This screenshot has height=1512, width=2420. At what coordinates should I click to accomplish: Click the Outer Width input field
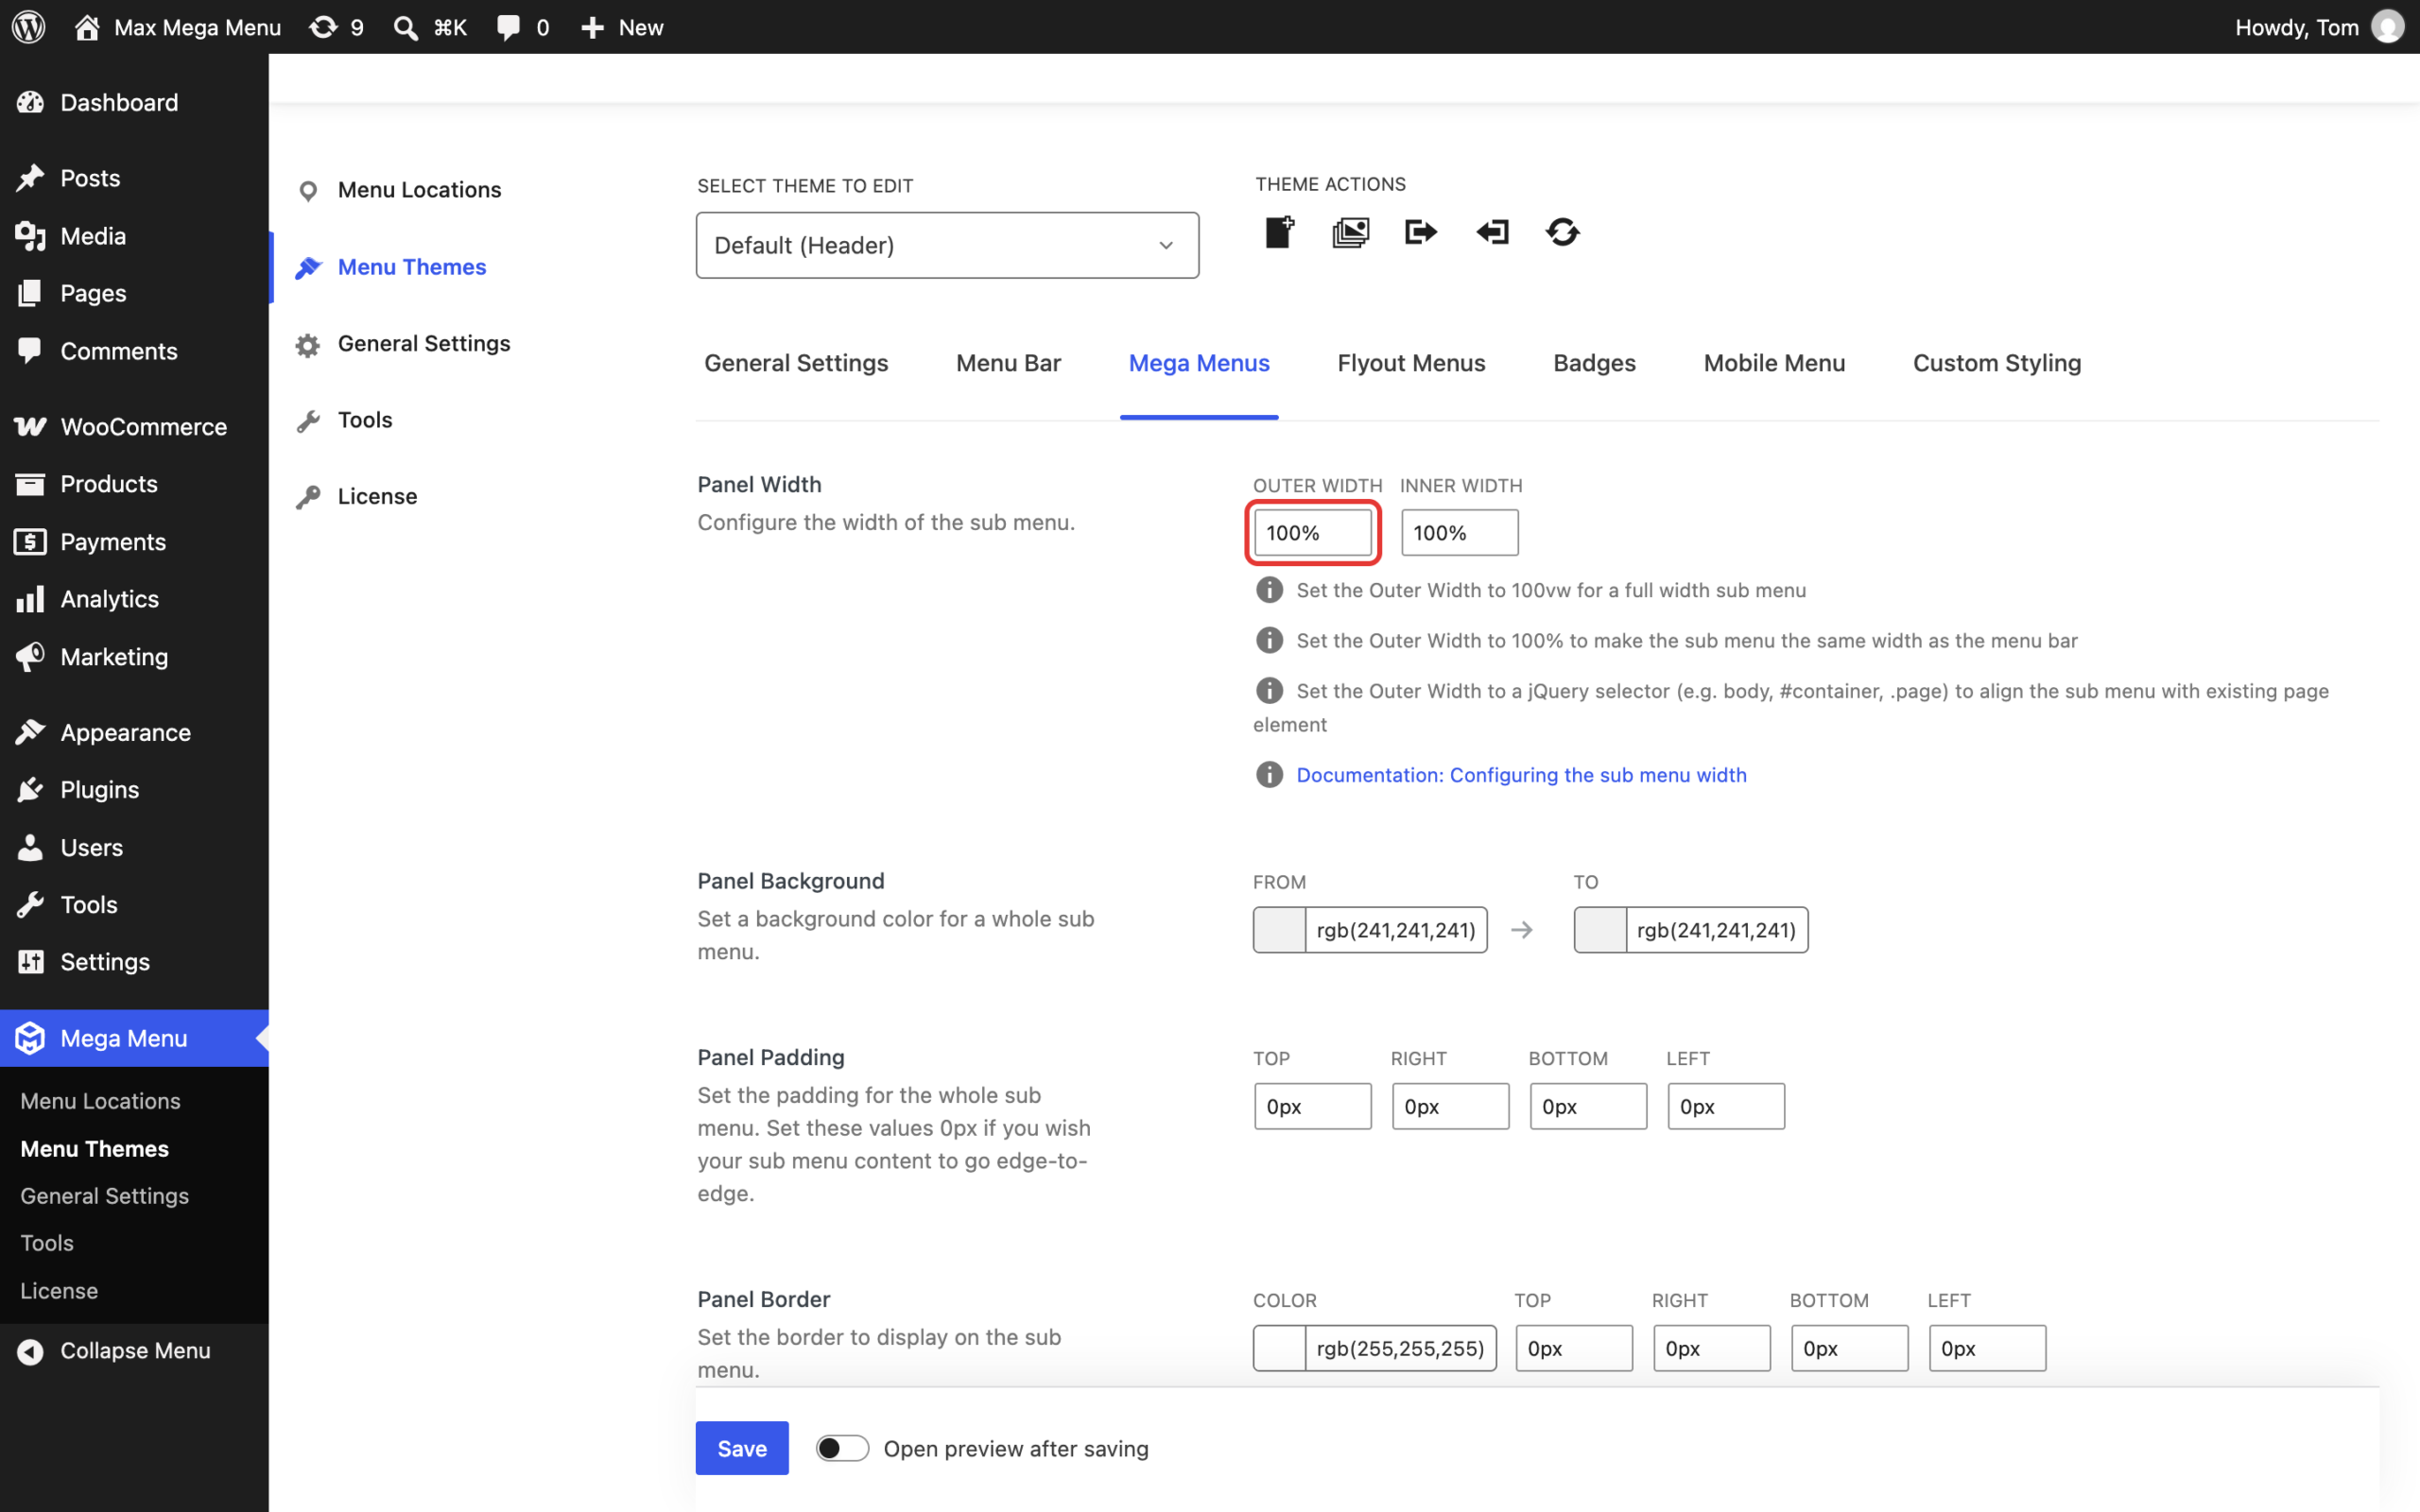point(1313,533)
